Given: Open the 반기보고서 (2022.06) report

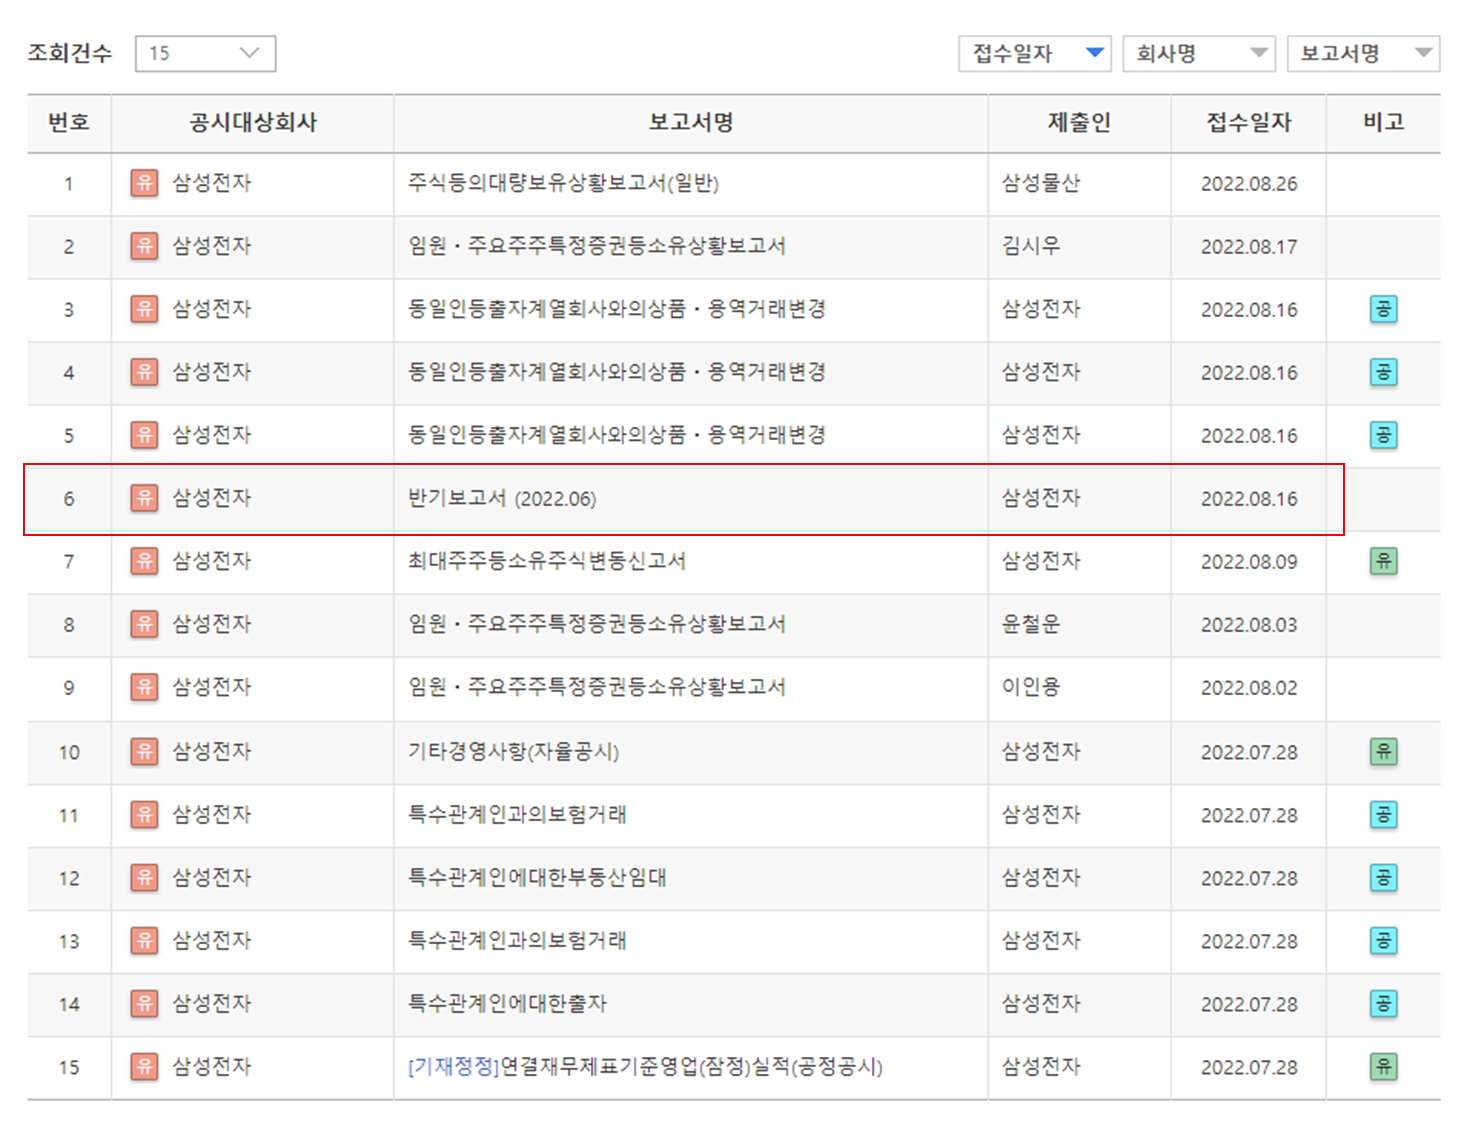Looking at the screenshot, I should [502, 498].
